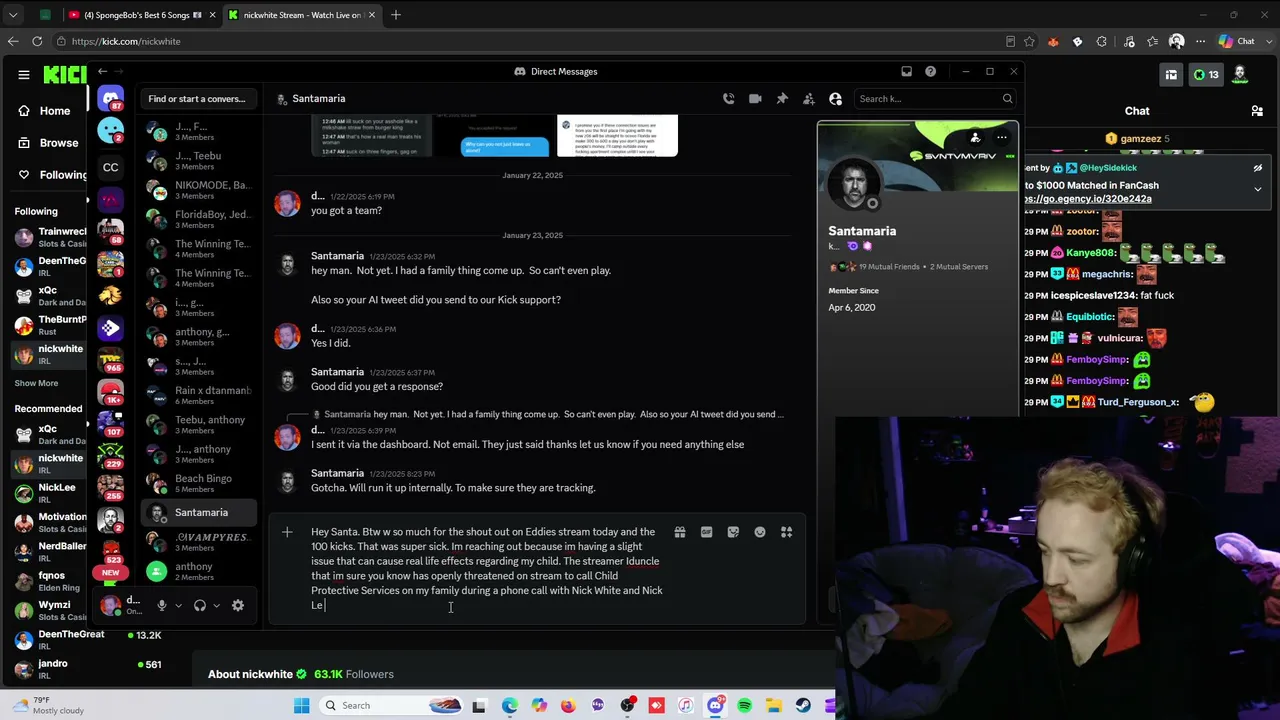Expand Show More followed channels
Viewport: 1280px width, 720px height.
pos(36,383)
